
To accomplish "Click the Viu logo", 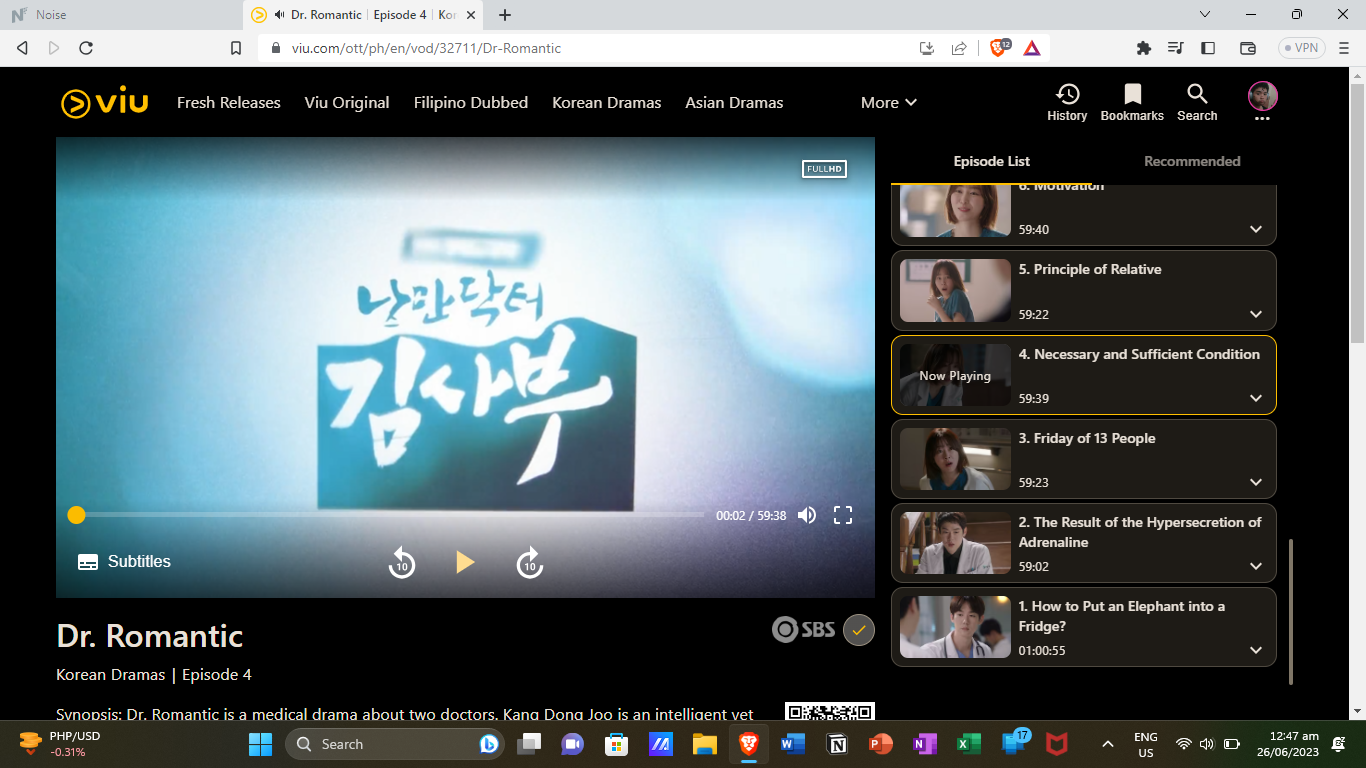I will tap(105, 103).
